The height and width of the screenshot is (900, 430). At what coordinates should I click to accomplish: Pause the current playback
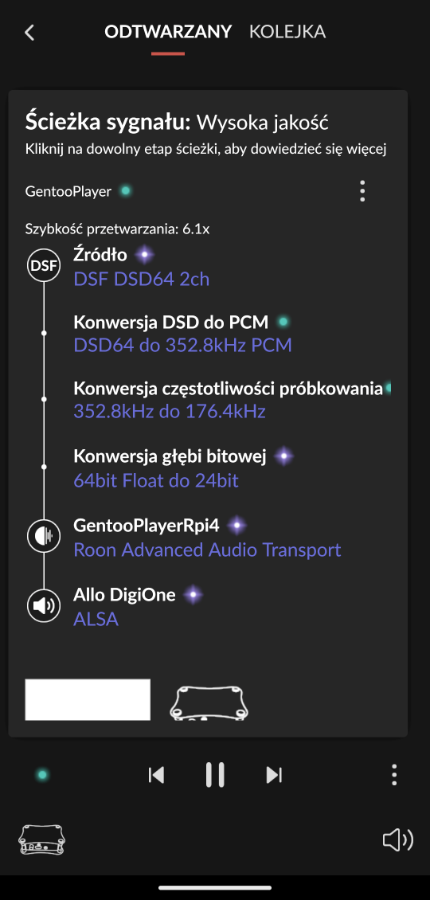pos(215,775)
